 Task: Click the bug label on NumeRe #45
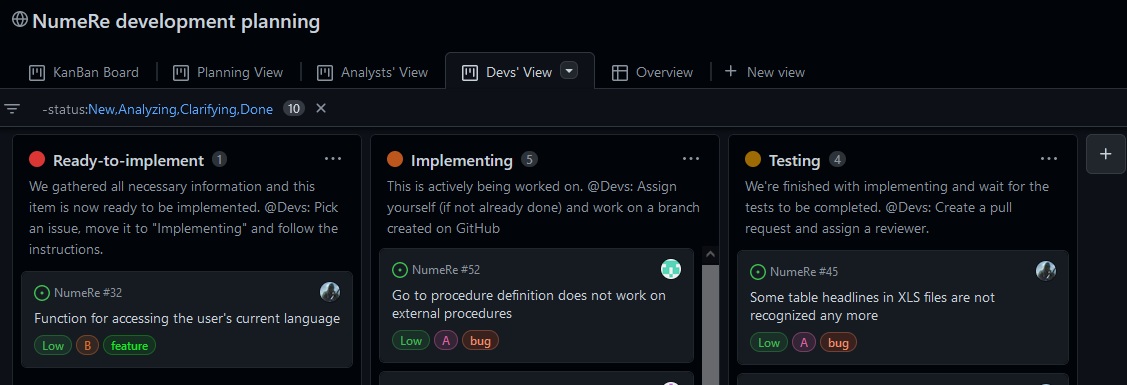(838, 343)
